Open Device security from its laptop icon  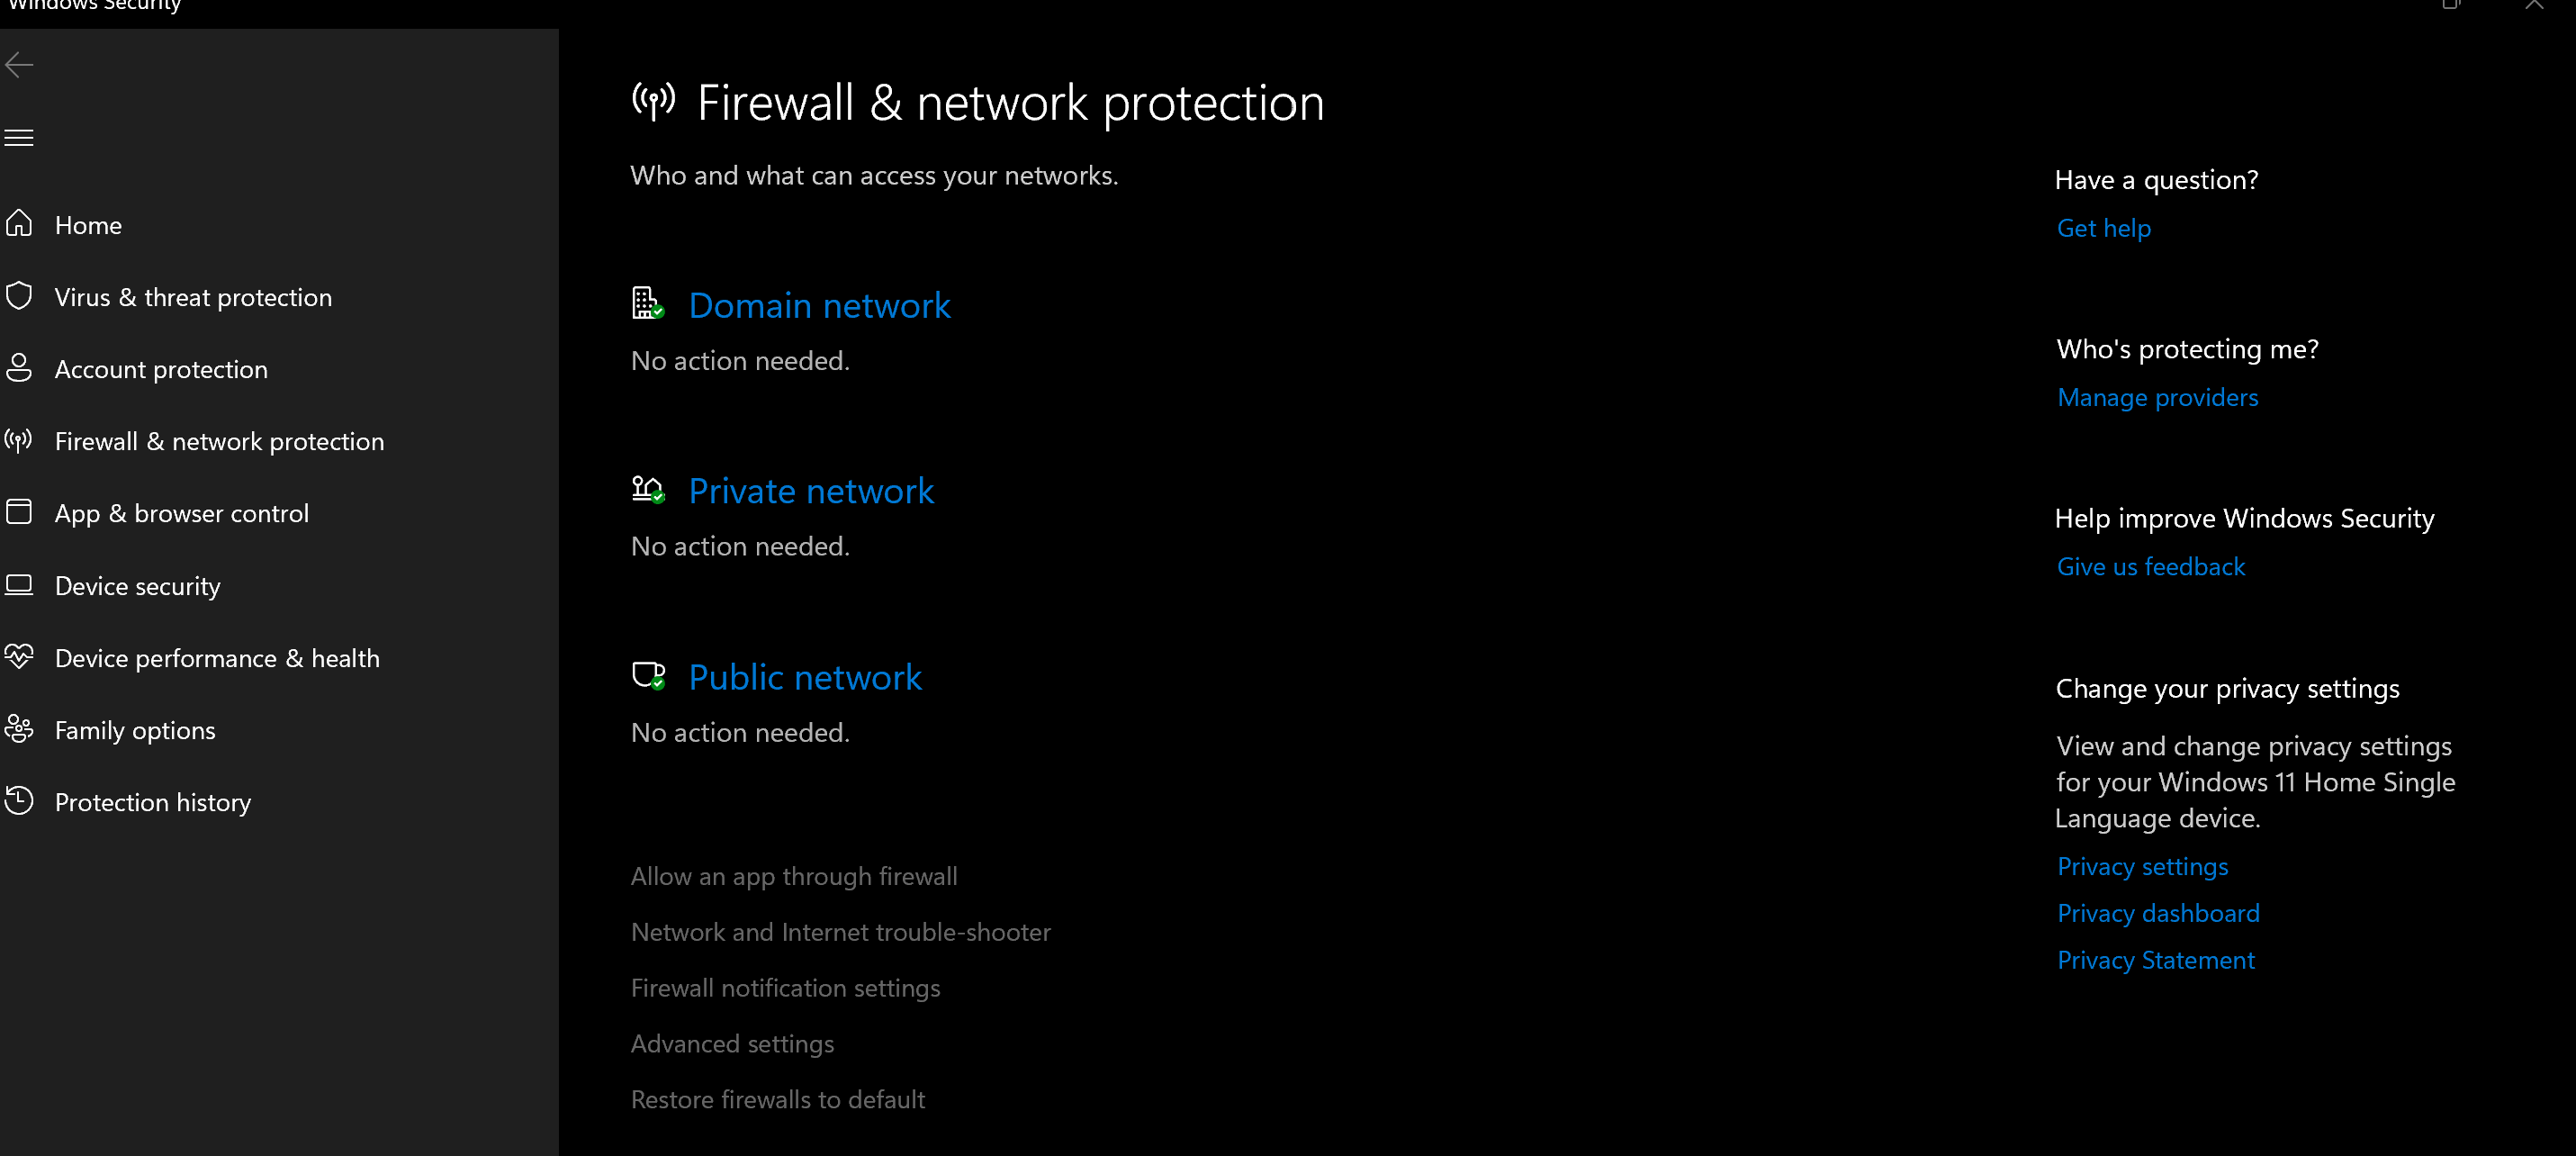point(19,585)
